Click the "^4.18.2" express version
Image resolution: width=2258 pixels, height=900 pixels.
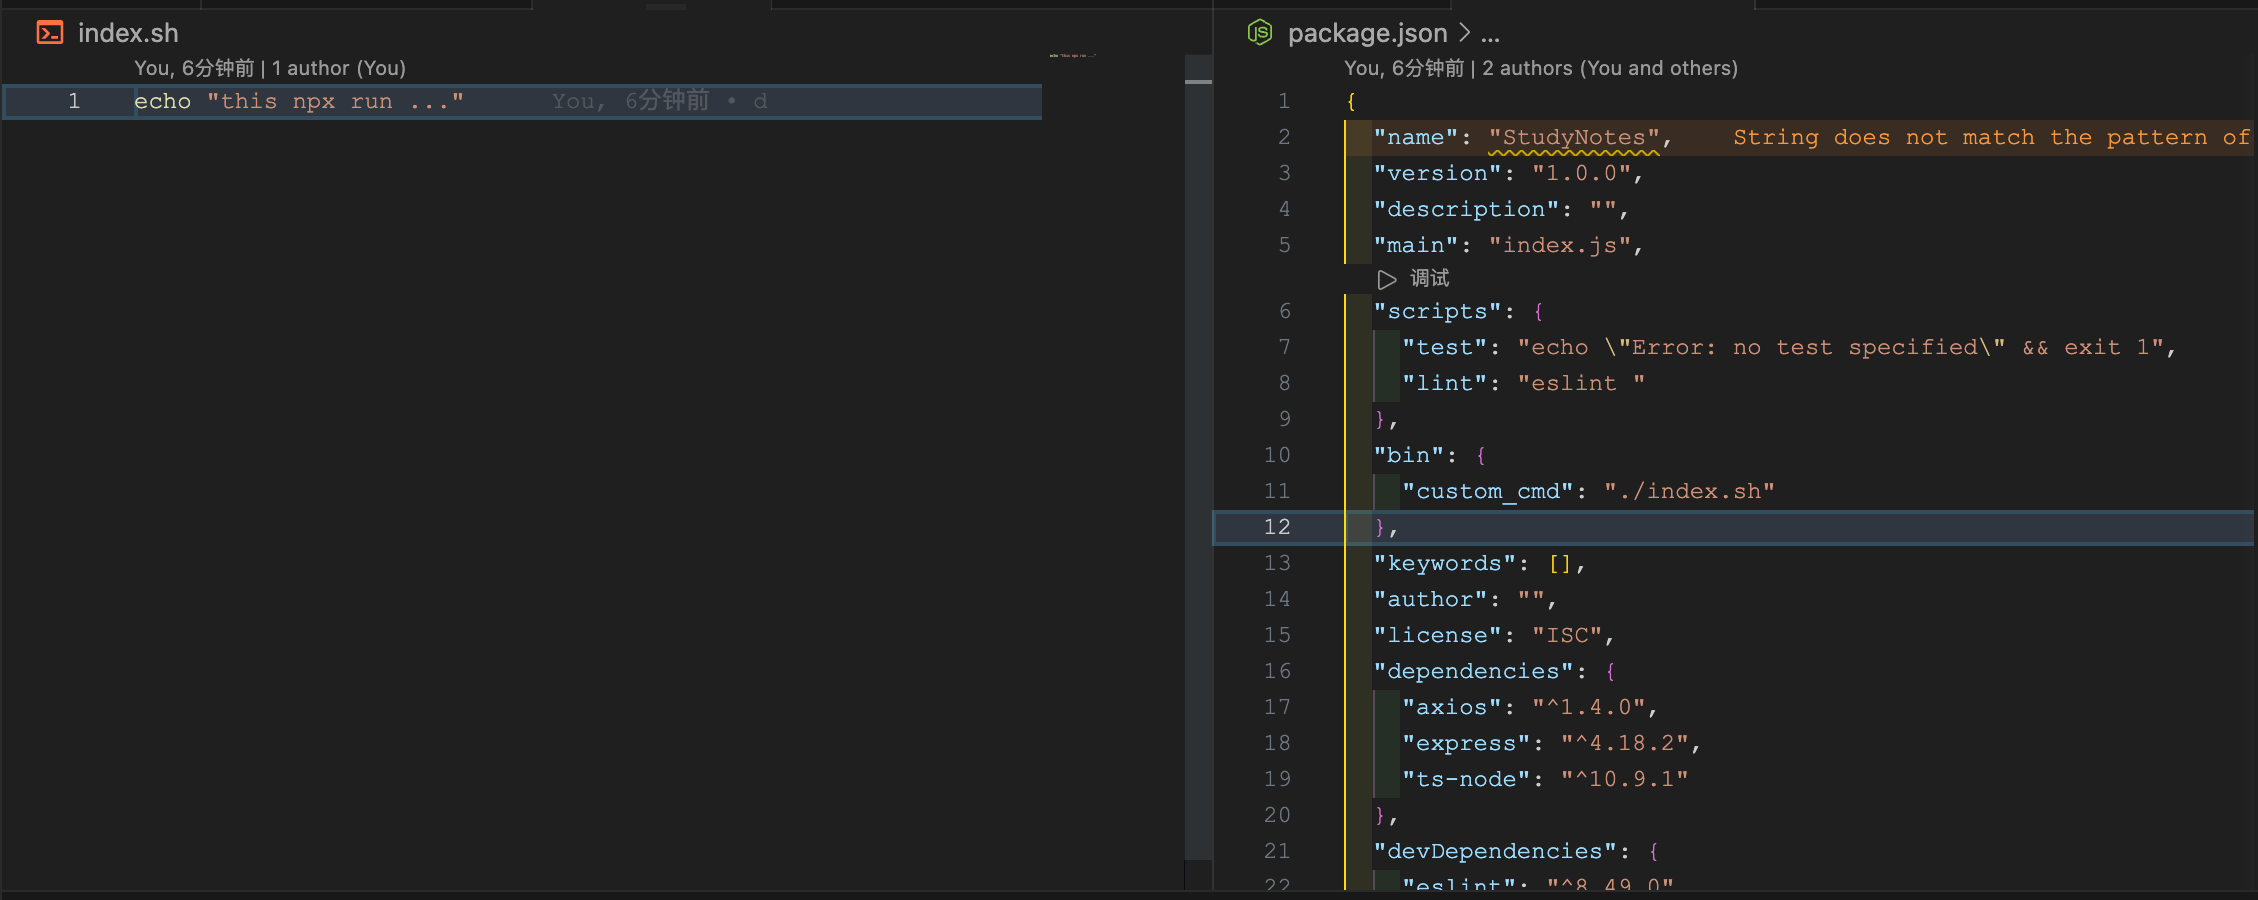tap(1625, 743)
